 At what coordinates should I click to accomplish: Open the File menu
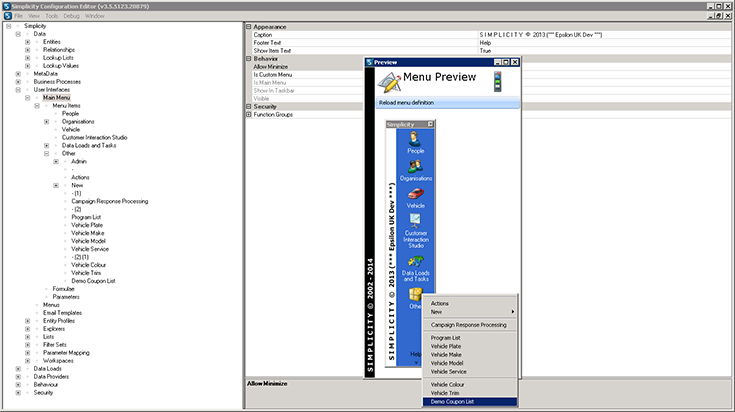[x=18, y=16]
